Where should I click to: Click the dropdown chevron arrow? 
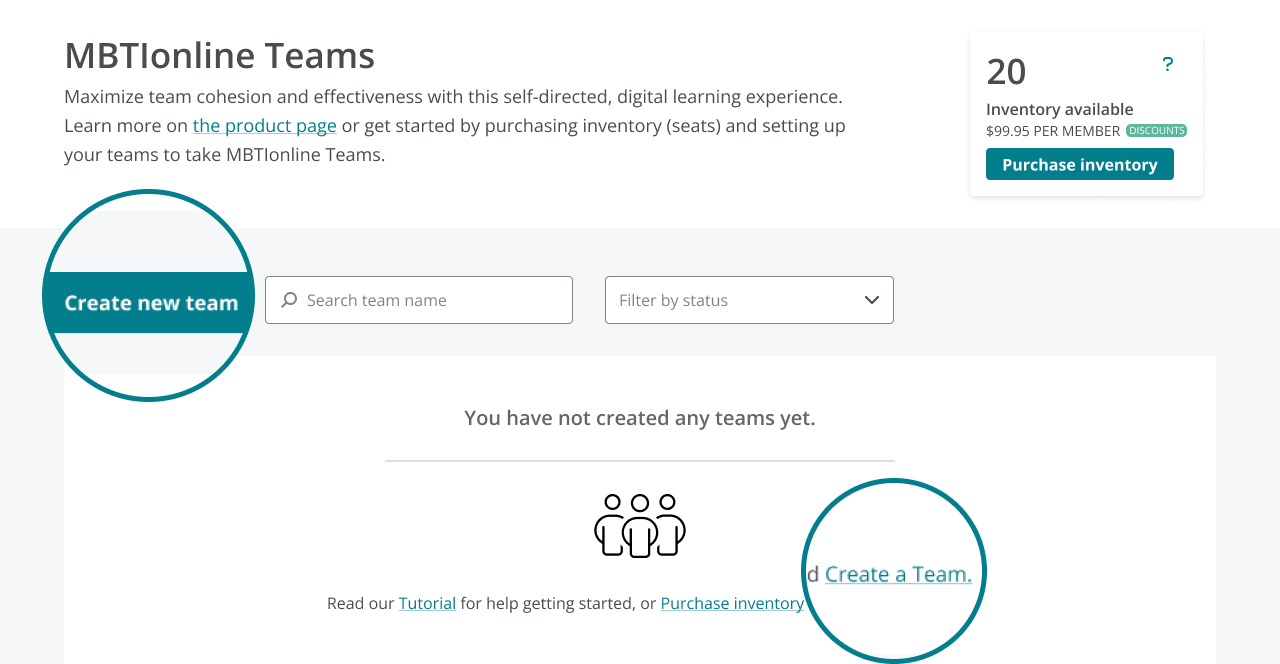coord(871,300)
